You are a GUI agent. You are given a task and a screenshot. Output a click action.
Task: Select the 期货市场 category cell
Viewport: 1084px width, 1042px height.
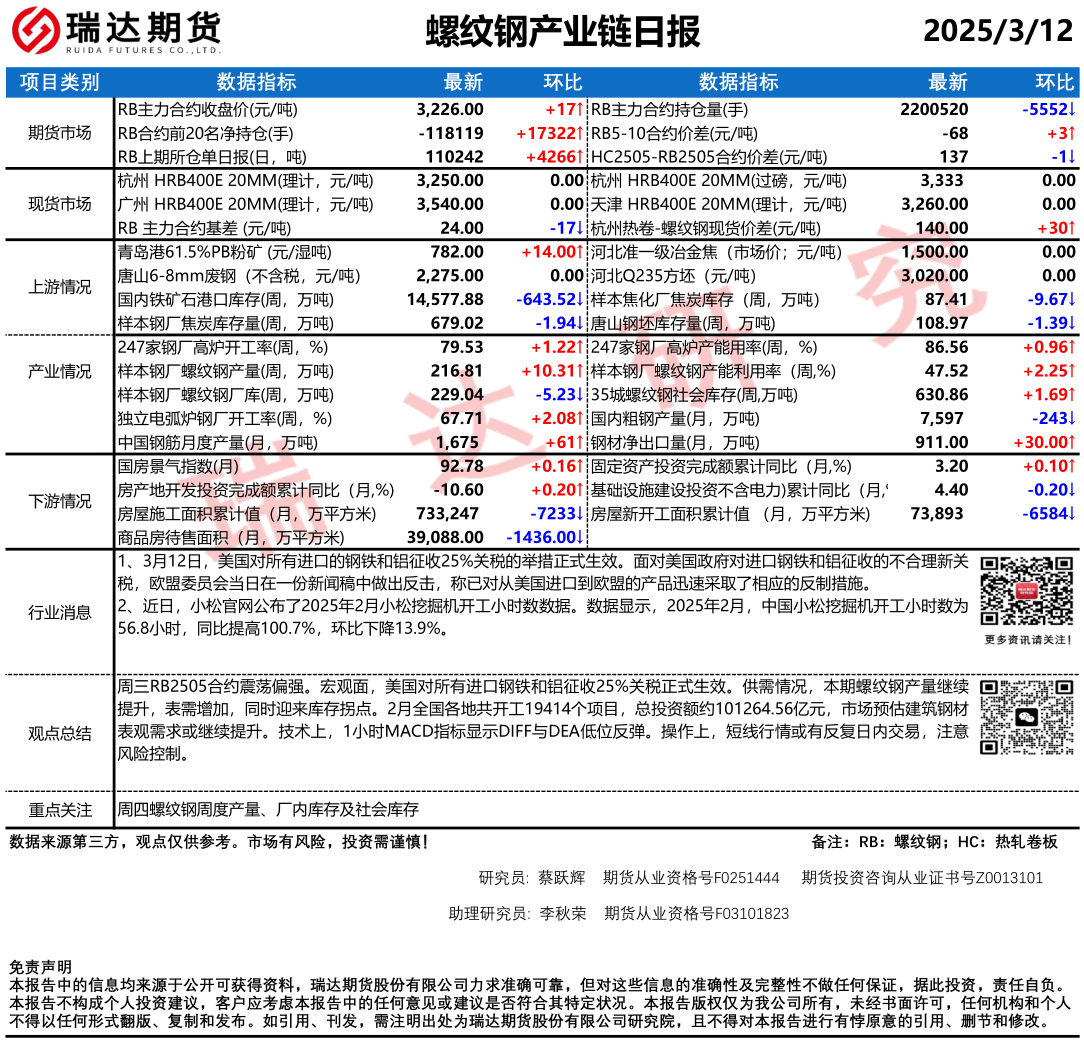tap(59, 133)
